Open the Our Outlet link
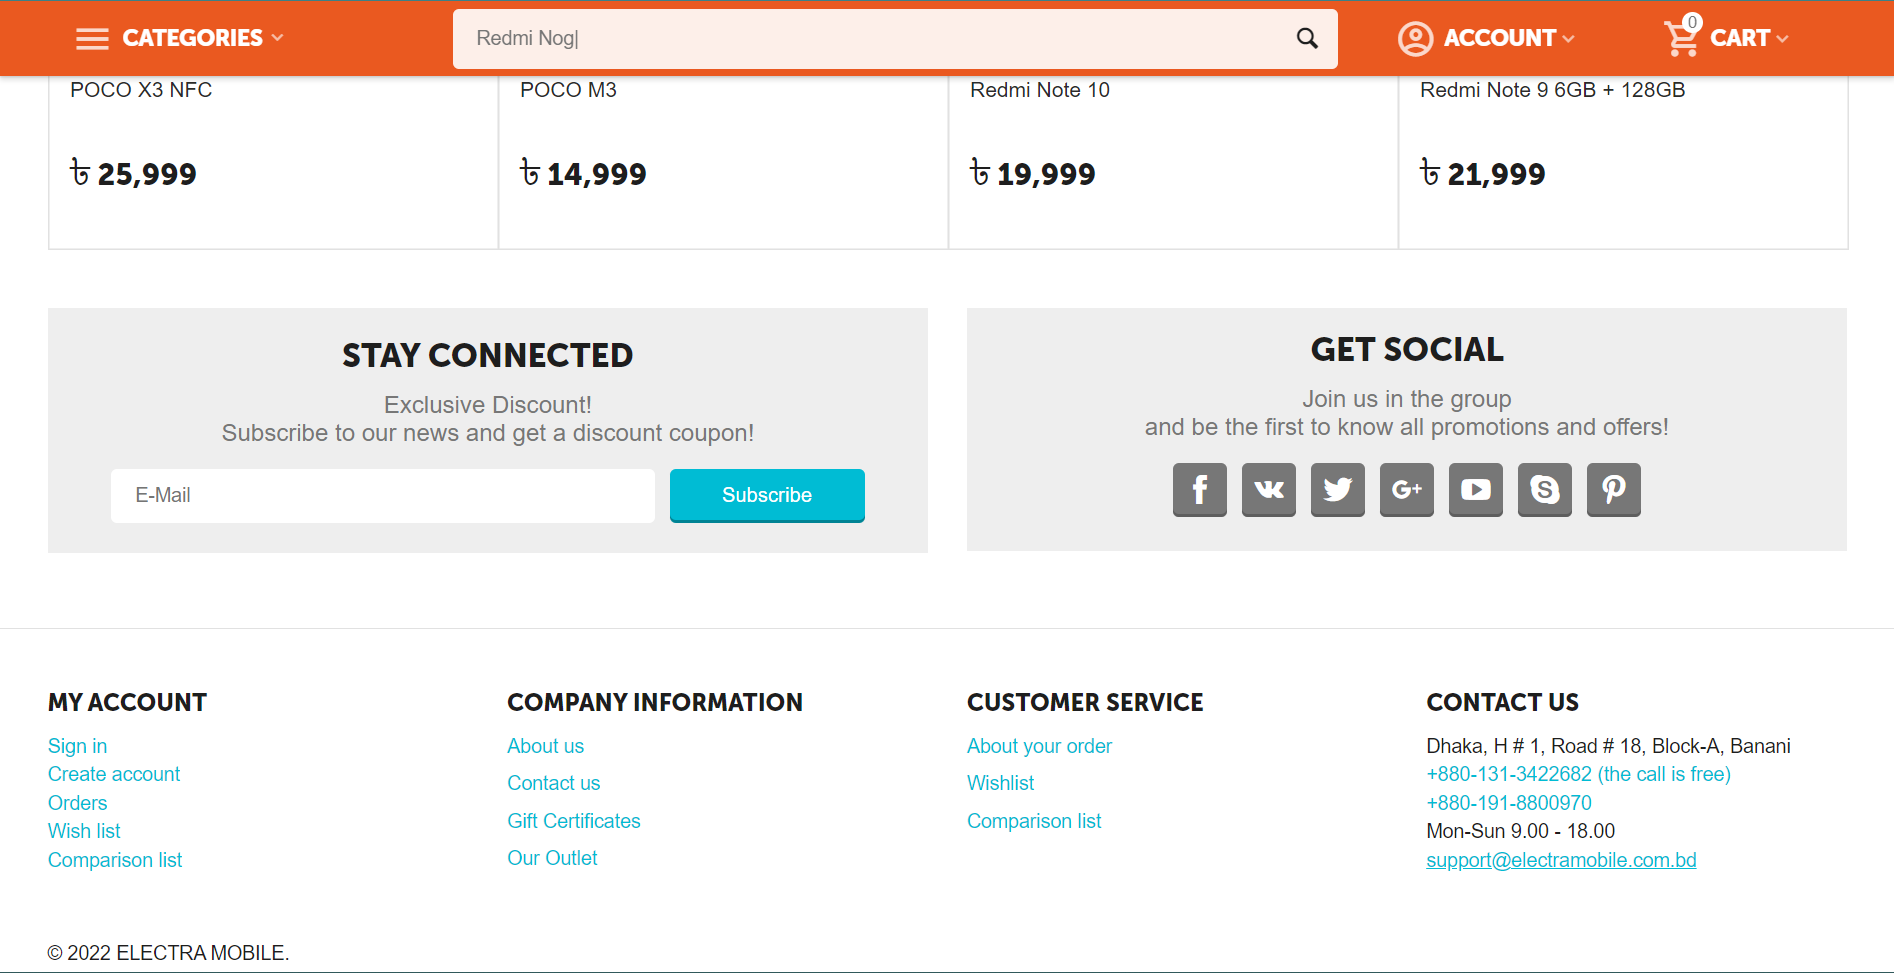 tap(552, 858)
